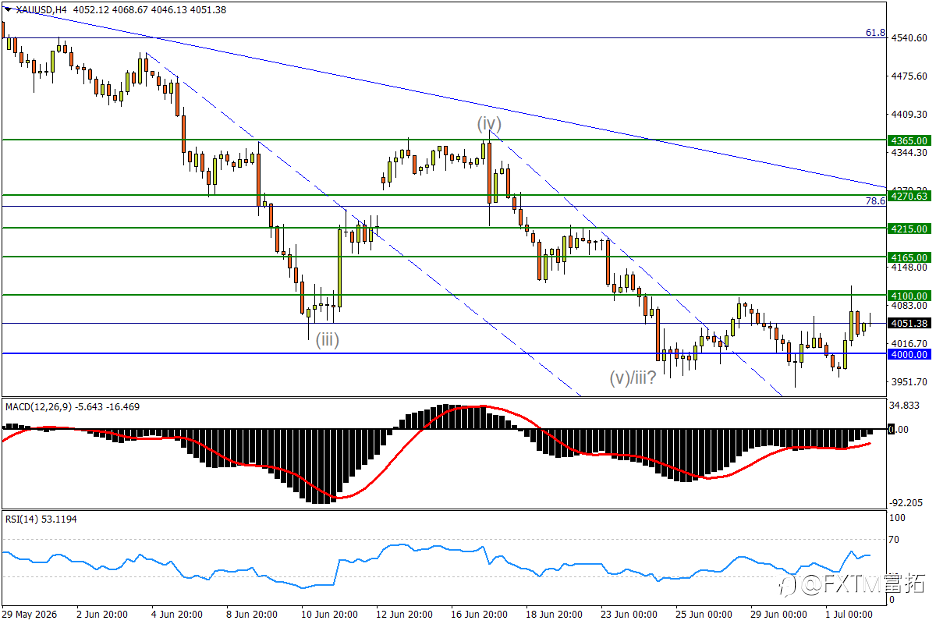Click 4148.00 on the price scale
The image size is (936, 624).
click(x=909, y=267)
